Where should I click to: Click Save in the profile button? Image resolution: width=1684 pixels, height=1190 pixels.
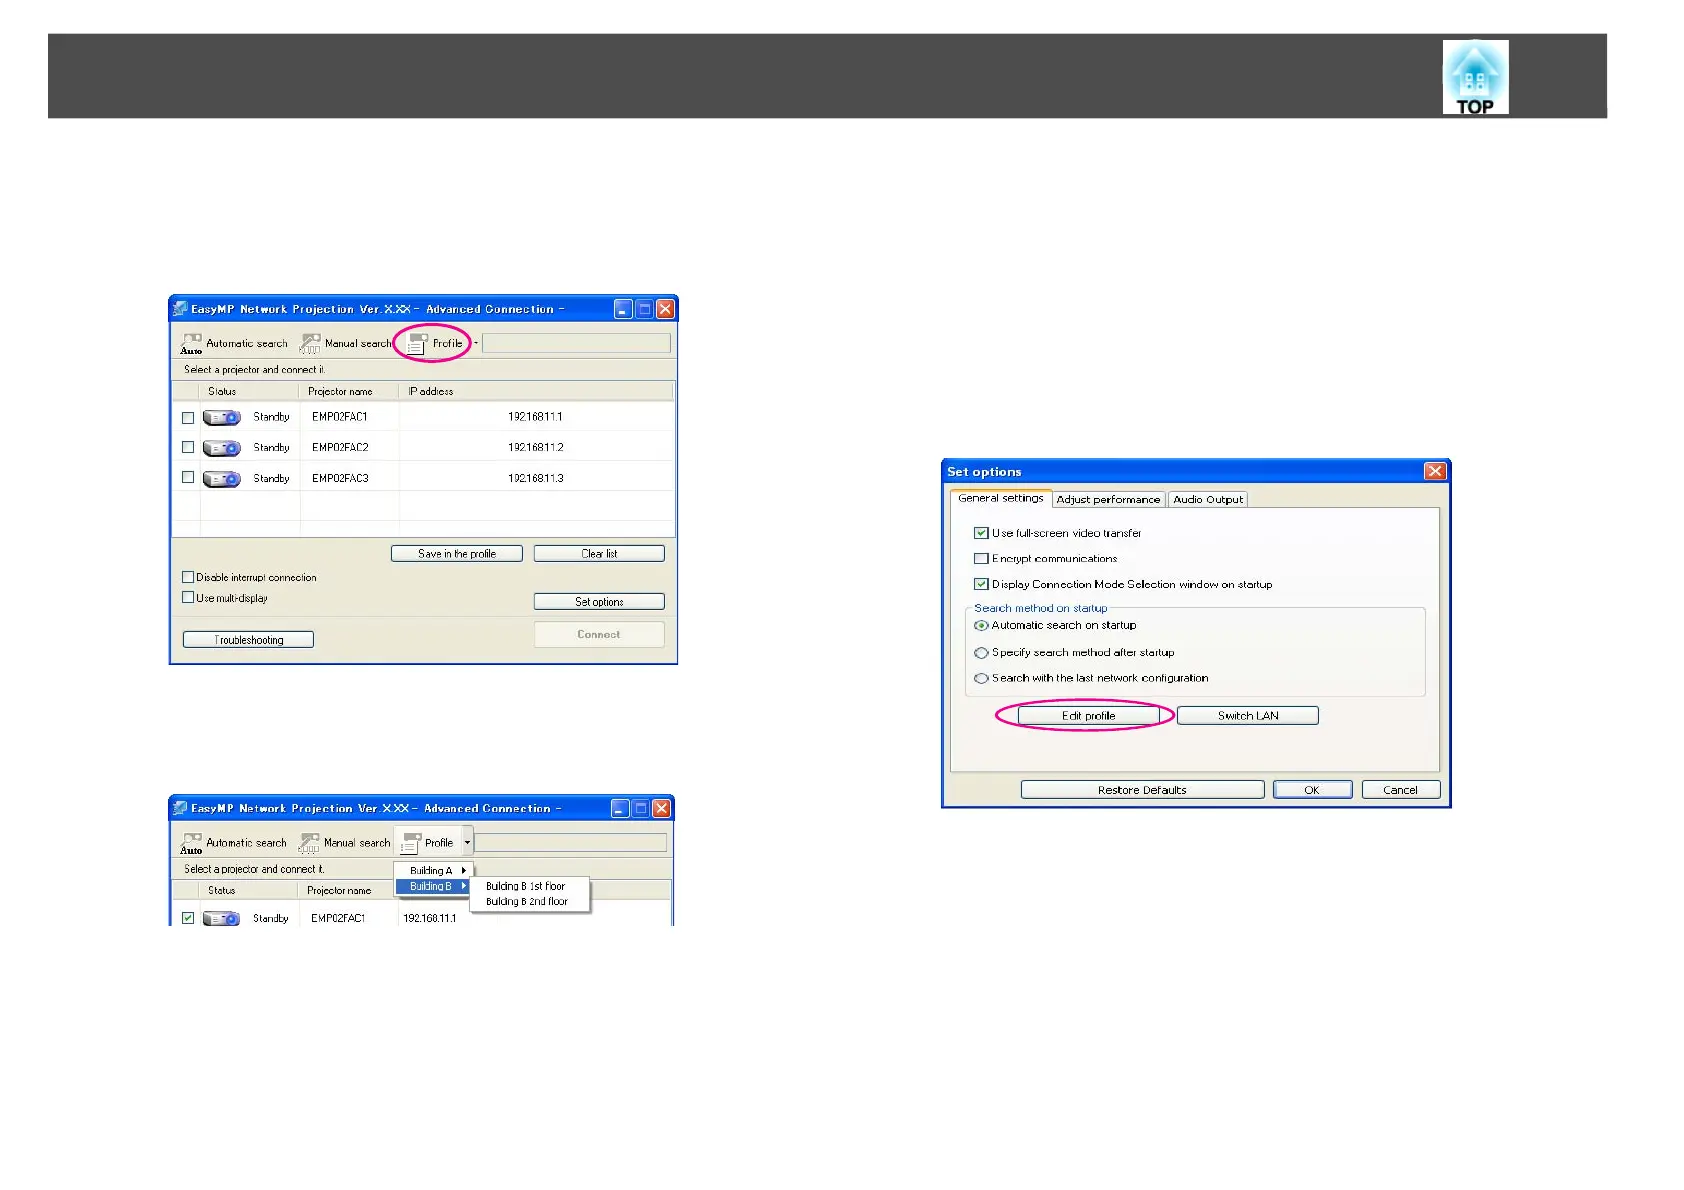point(457,553)
